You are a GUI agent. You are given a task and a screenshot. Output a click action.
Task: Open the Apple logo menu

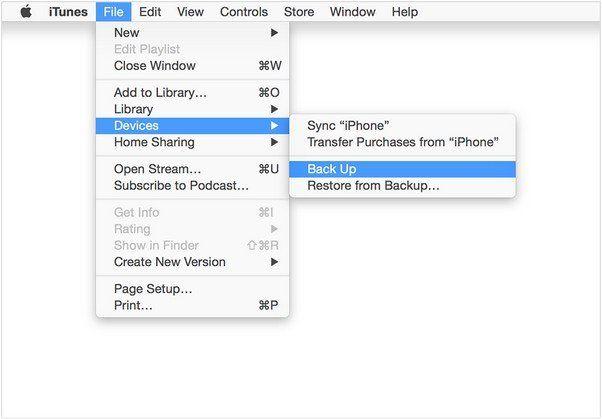click(26, 12)
